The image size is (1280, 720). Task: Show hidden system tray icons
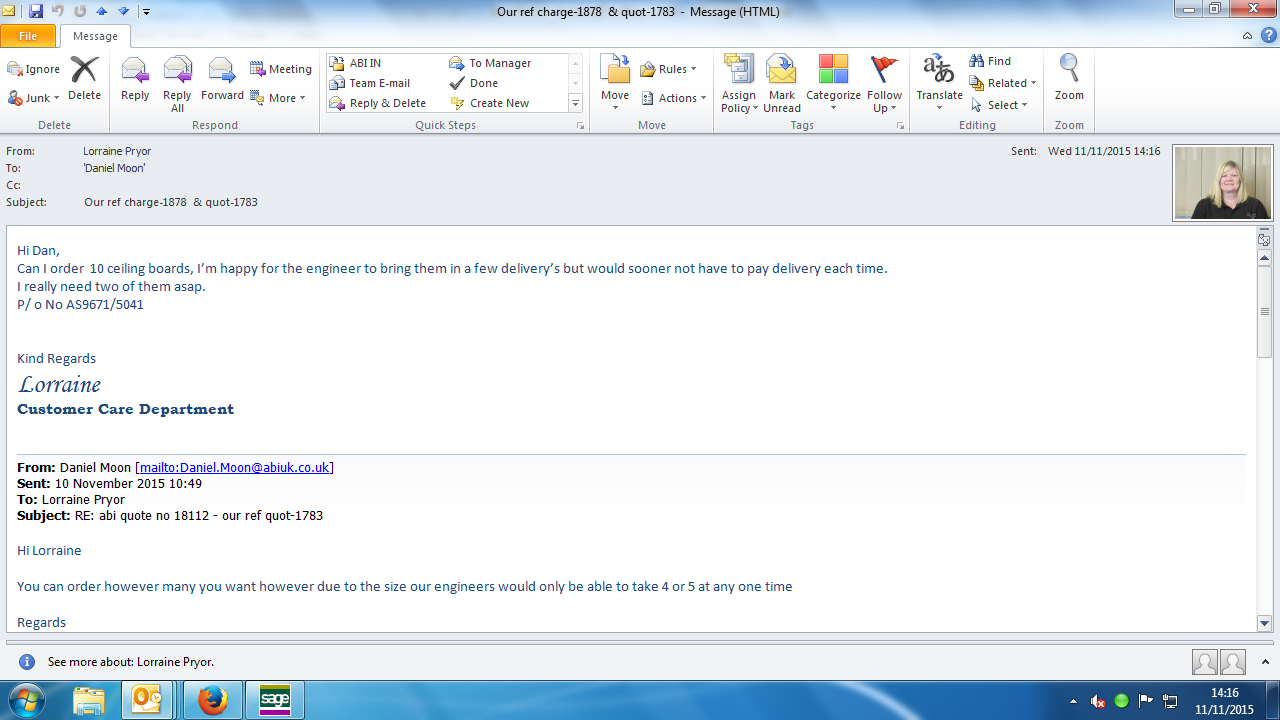click(1073, 701)
